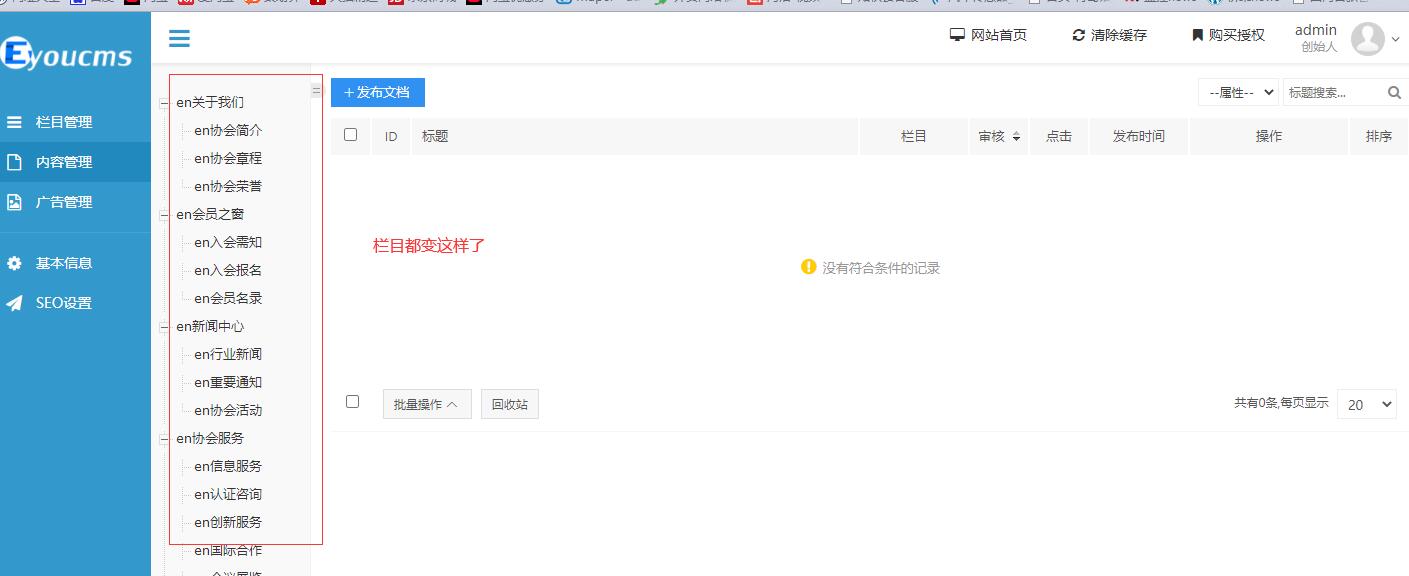Select en会员之窗 in the tree
This screenshot has width=1409, height=576.
210,214
